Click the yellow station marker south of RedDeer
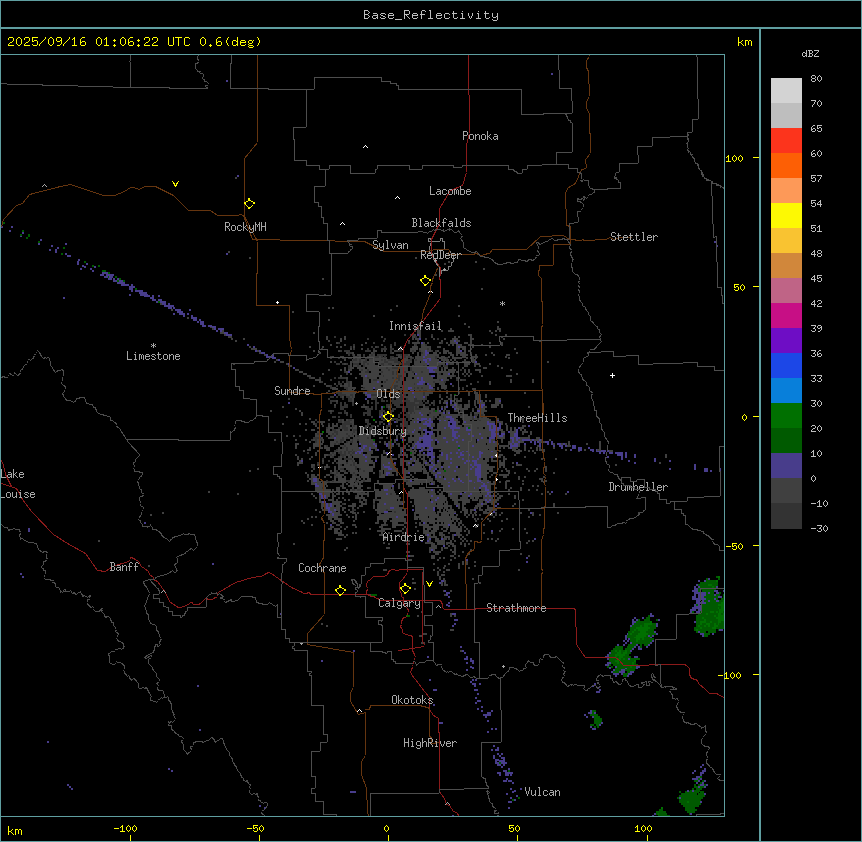Screen dimensions: 862x842 (x=426, y=281)
